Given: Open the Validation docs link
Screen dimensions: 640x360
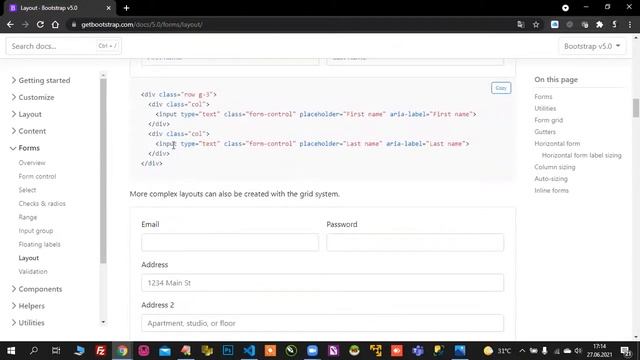Looking at the screenshot, I should point(33,271).
